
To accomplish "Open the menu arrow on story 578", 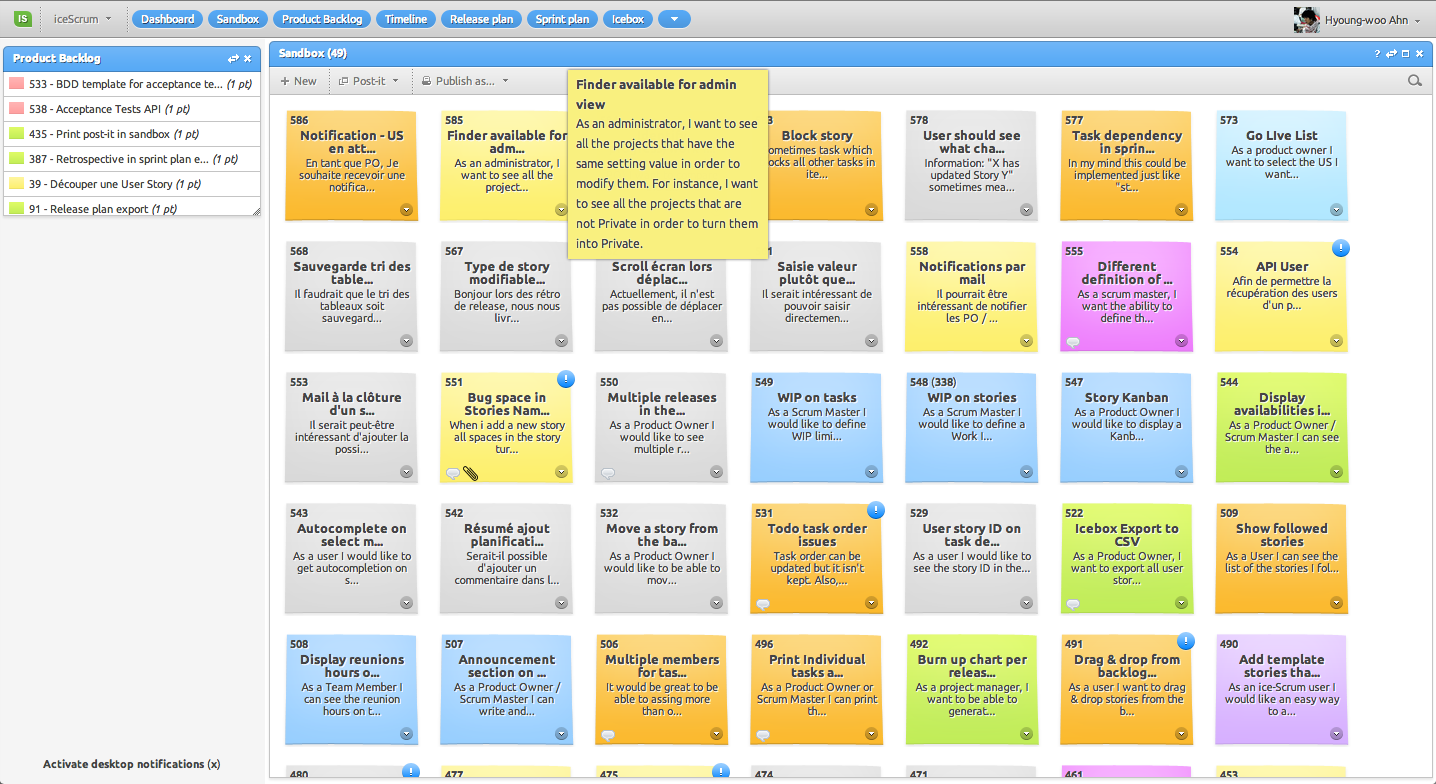I will click(x=1027, y=210).
